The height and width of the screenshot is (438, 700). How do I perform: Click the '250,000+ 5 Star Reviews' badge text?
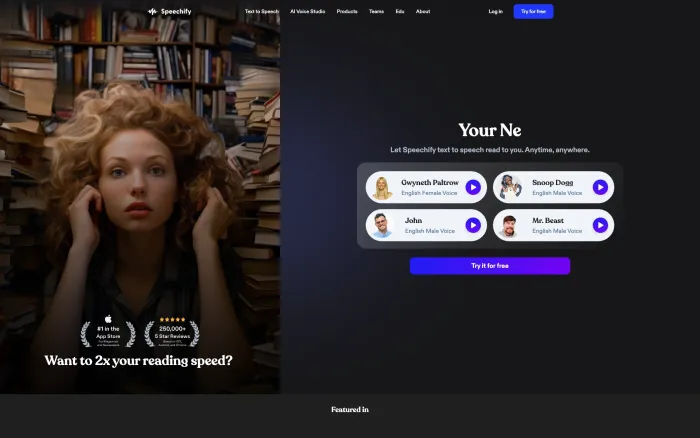(172, 332)
